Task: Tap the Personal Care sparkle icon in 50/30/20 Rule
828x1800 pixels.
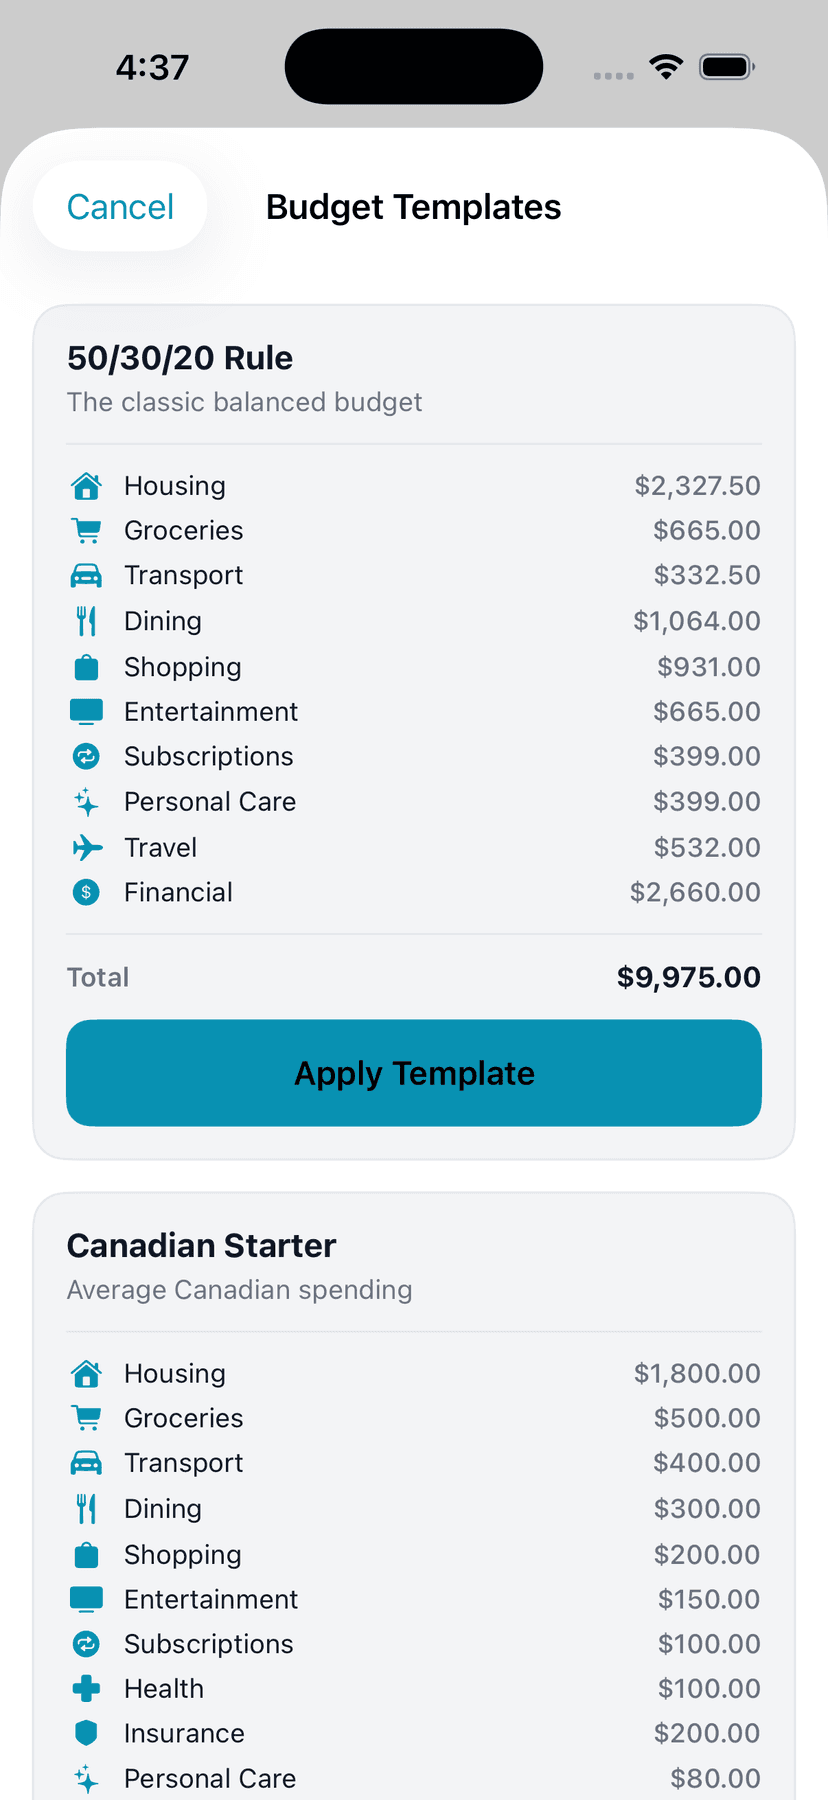Action: [x=87, y=802]
